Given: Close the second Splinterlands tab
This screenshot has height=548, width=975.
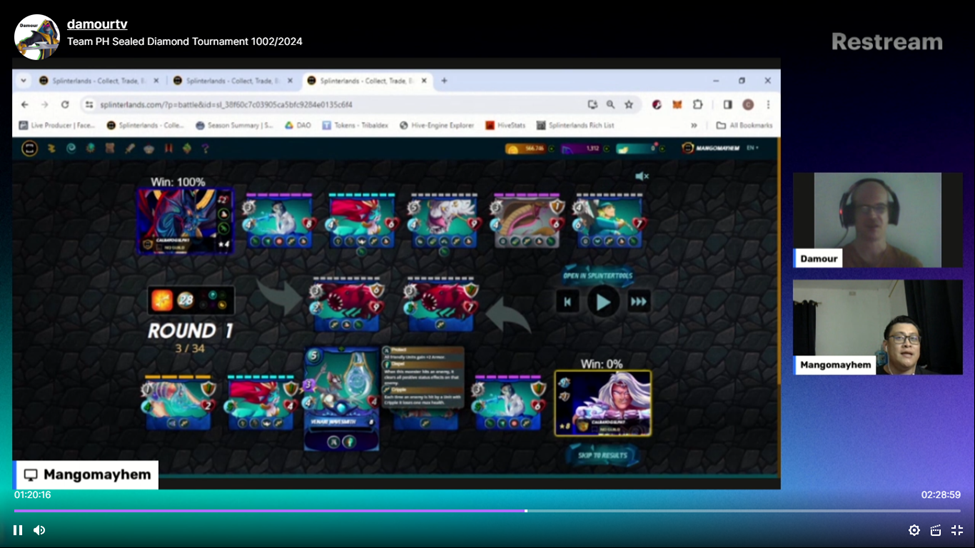Looking at the screenshot, I should (290, 81).
